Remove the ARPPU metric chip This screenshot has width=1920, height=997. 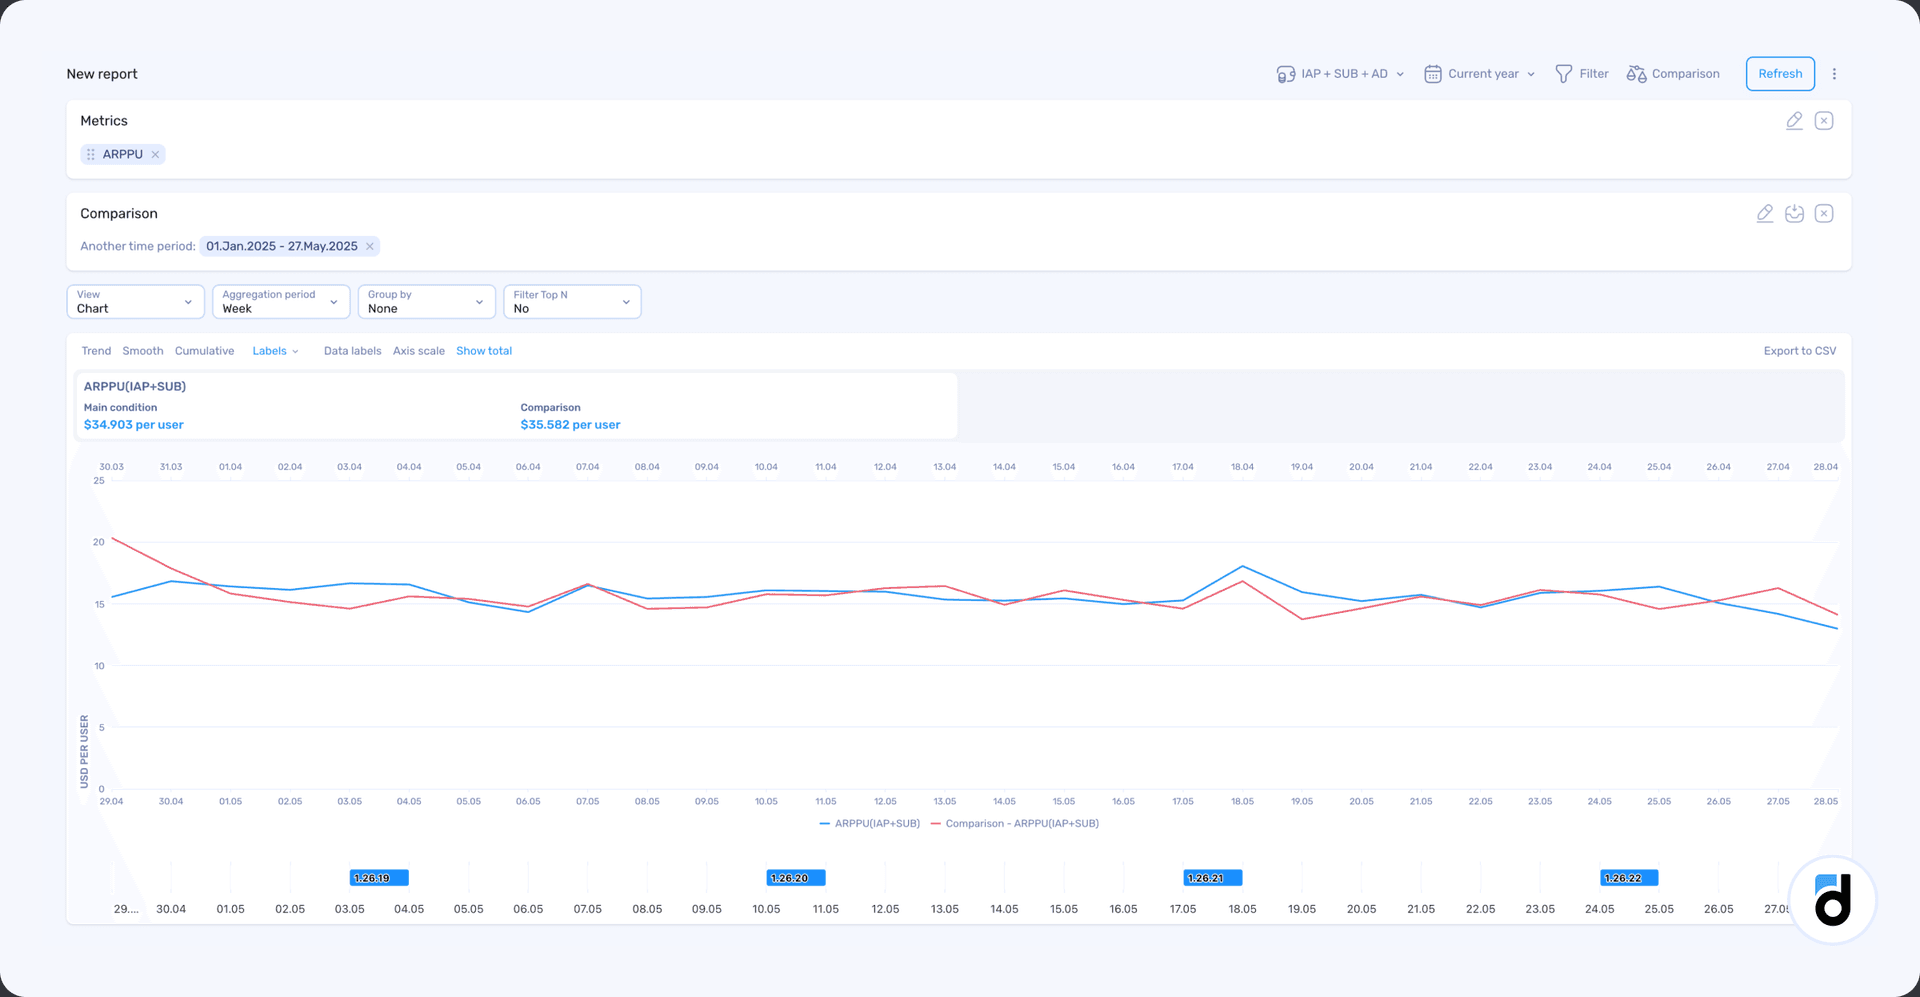(155, 154)
